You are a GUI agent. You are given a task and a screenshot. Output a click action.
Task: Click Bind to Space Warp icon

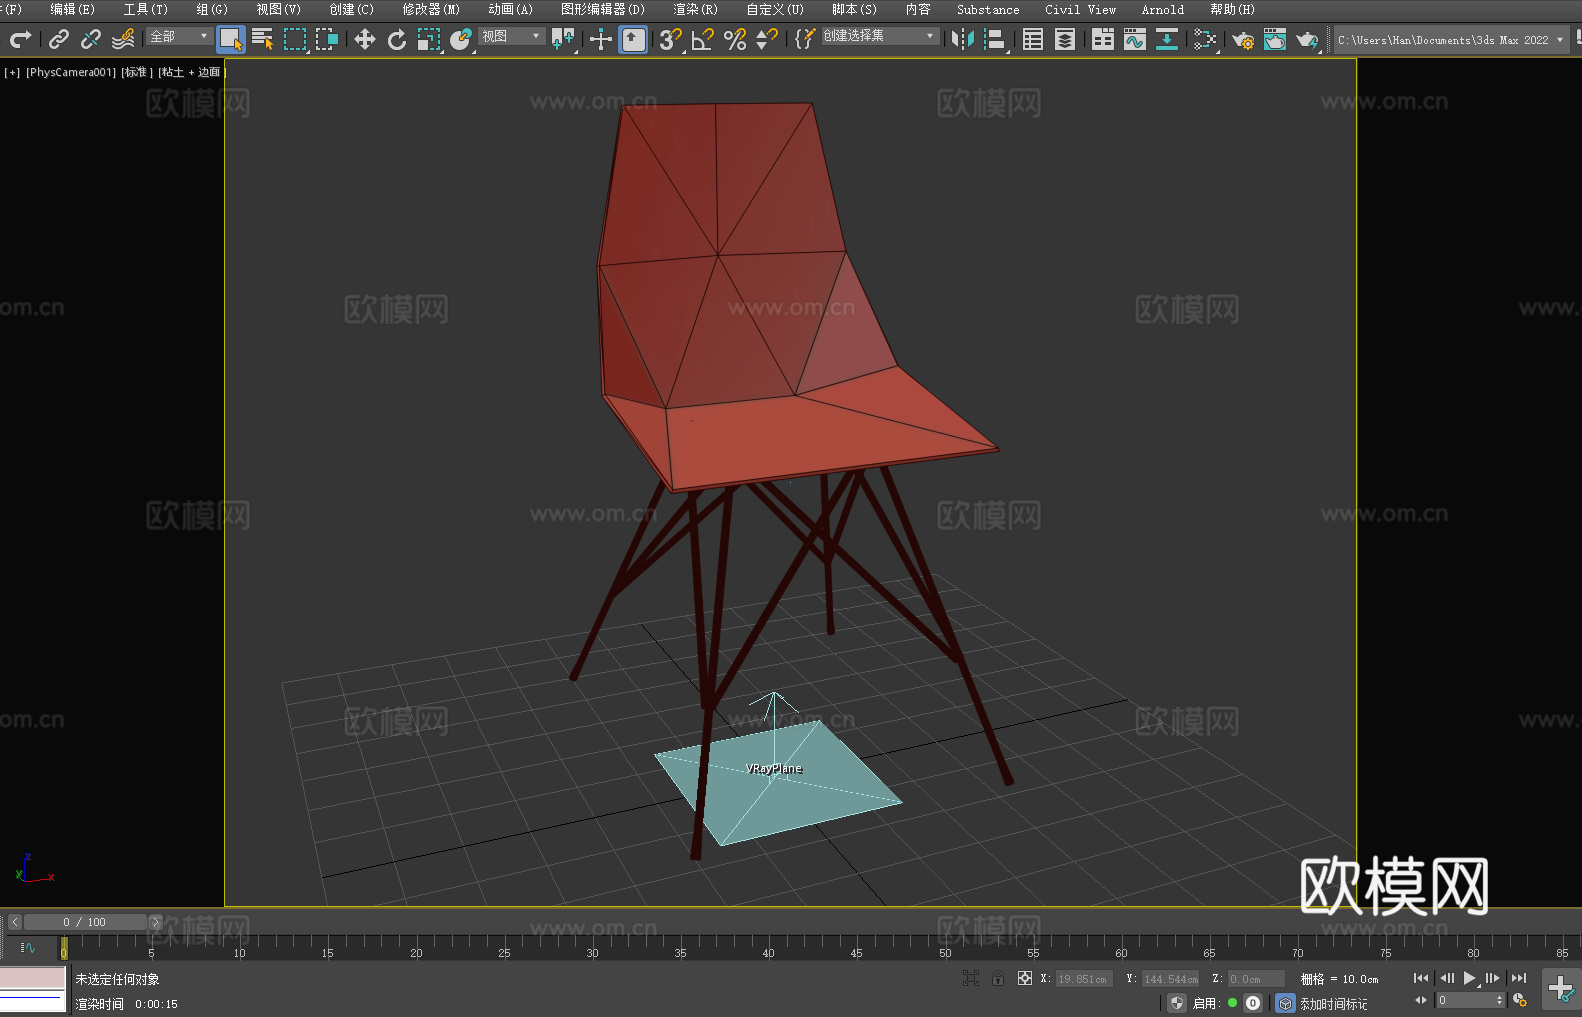(123, 39)
